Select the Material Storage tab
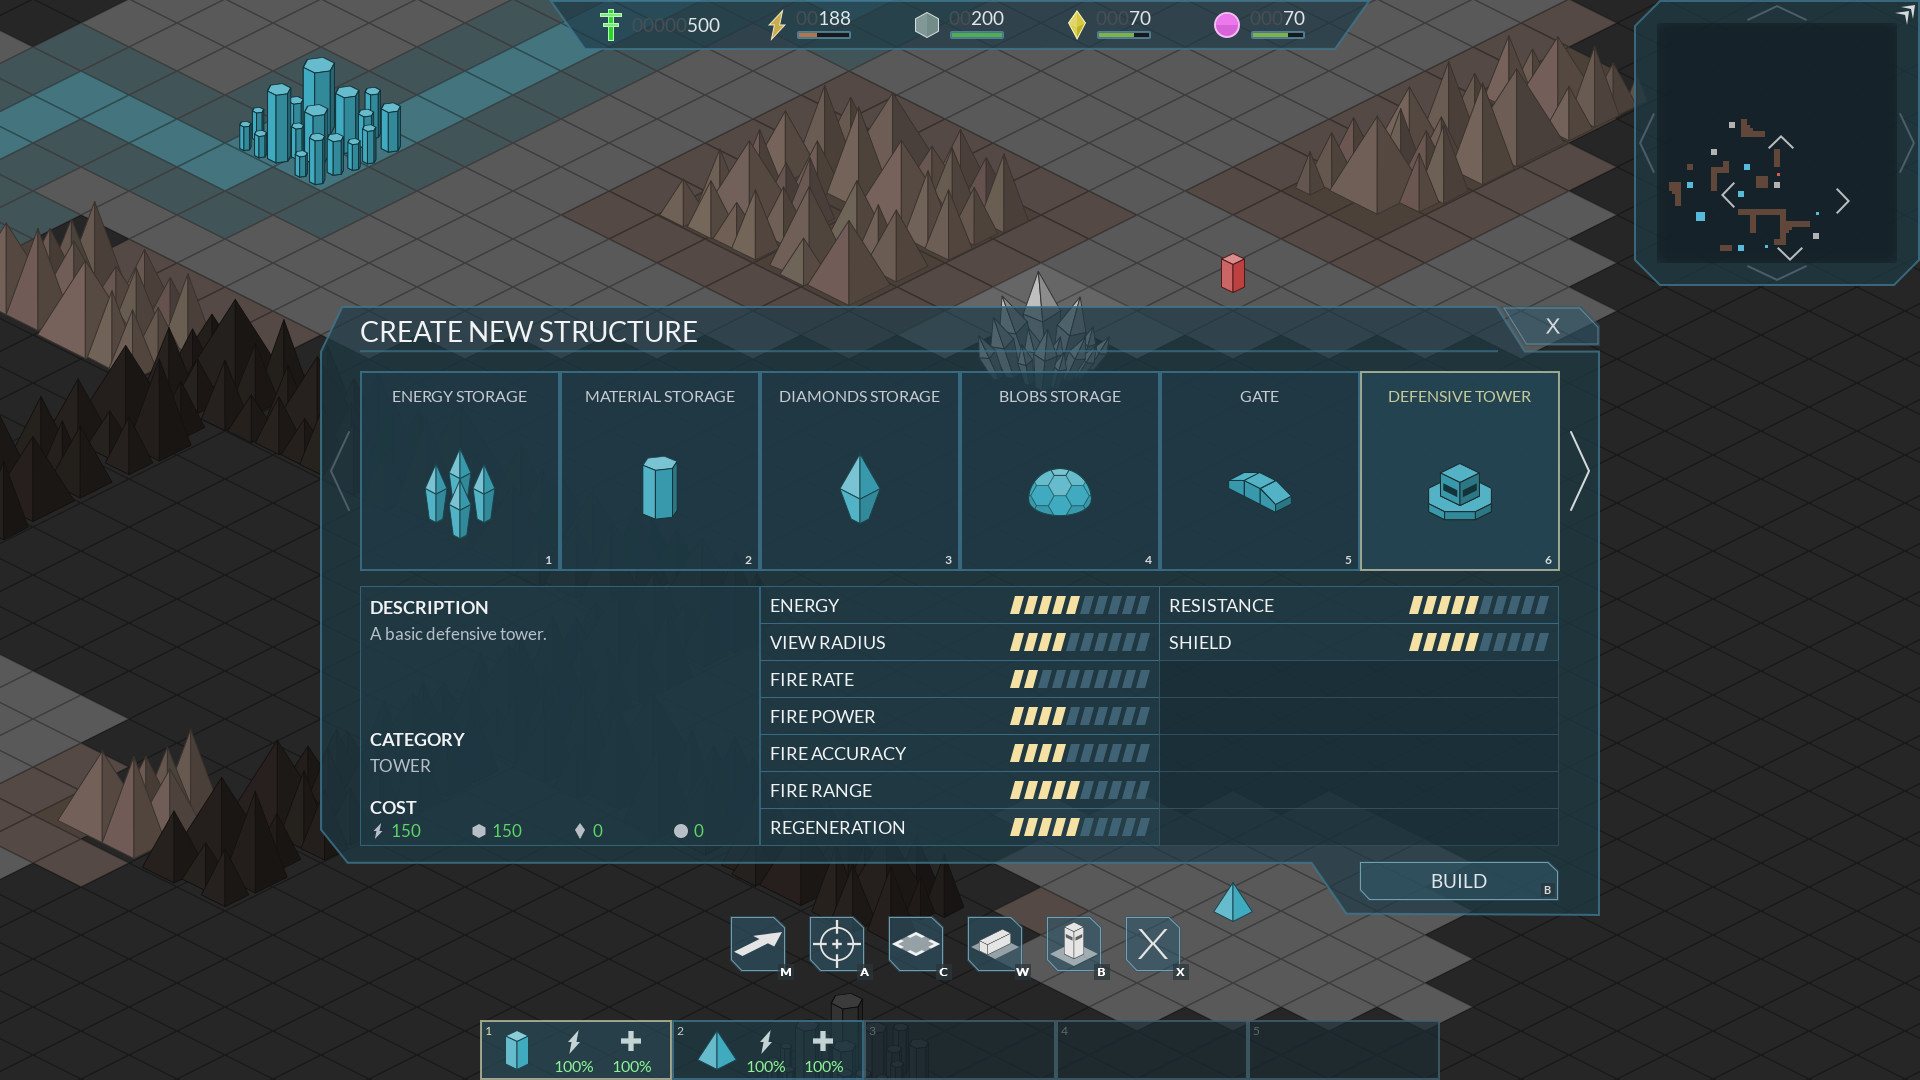 (659, 471)
